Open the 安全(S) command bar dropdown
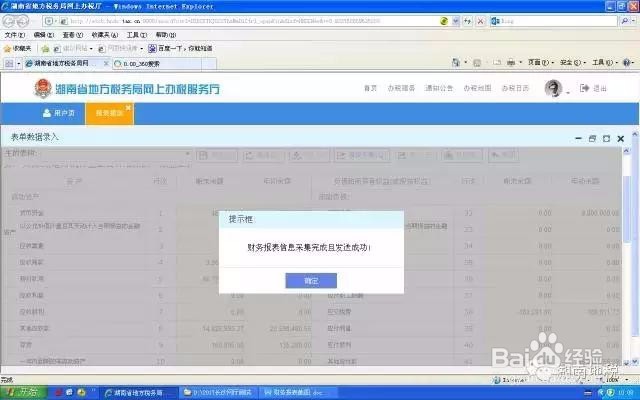Screen dimensions: 640x400 (573, 62)
